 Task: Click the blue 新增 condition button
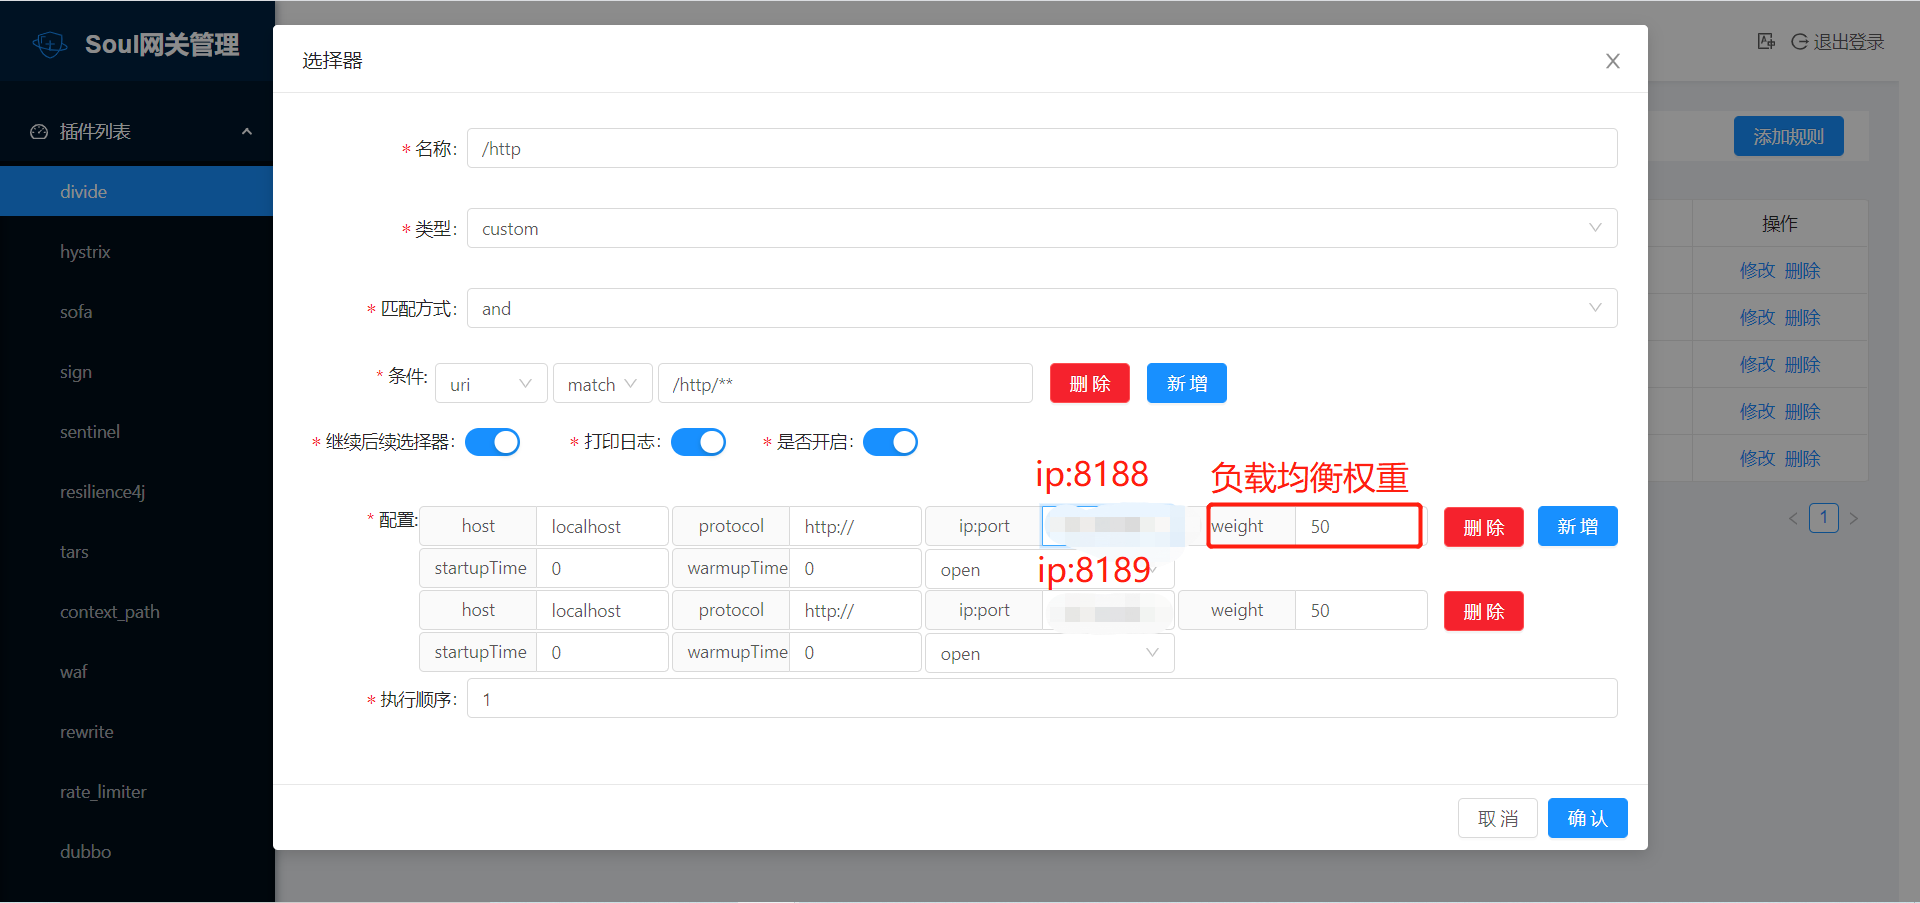pyautogui.click(x=1186, y=383)
